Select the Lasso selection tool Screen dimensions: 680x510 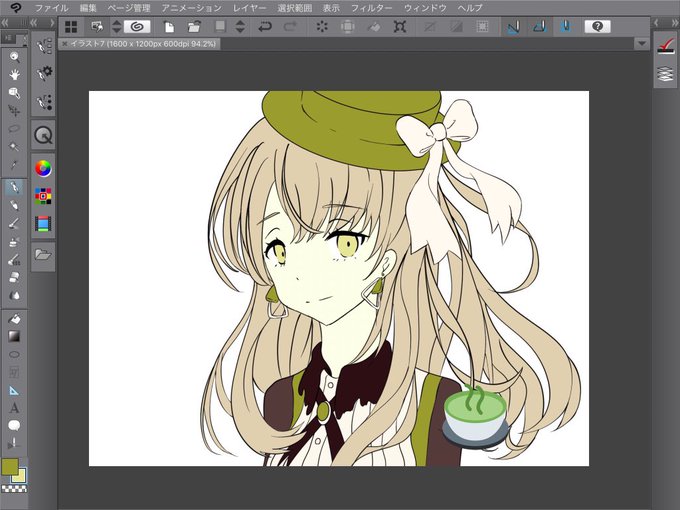pos(14,129)
